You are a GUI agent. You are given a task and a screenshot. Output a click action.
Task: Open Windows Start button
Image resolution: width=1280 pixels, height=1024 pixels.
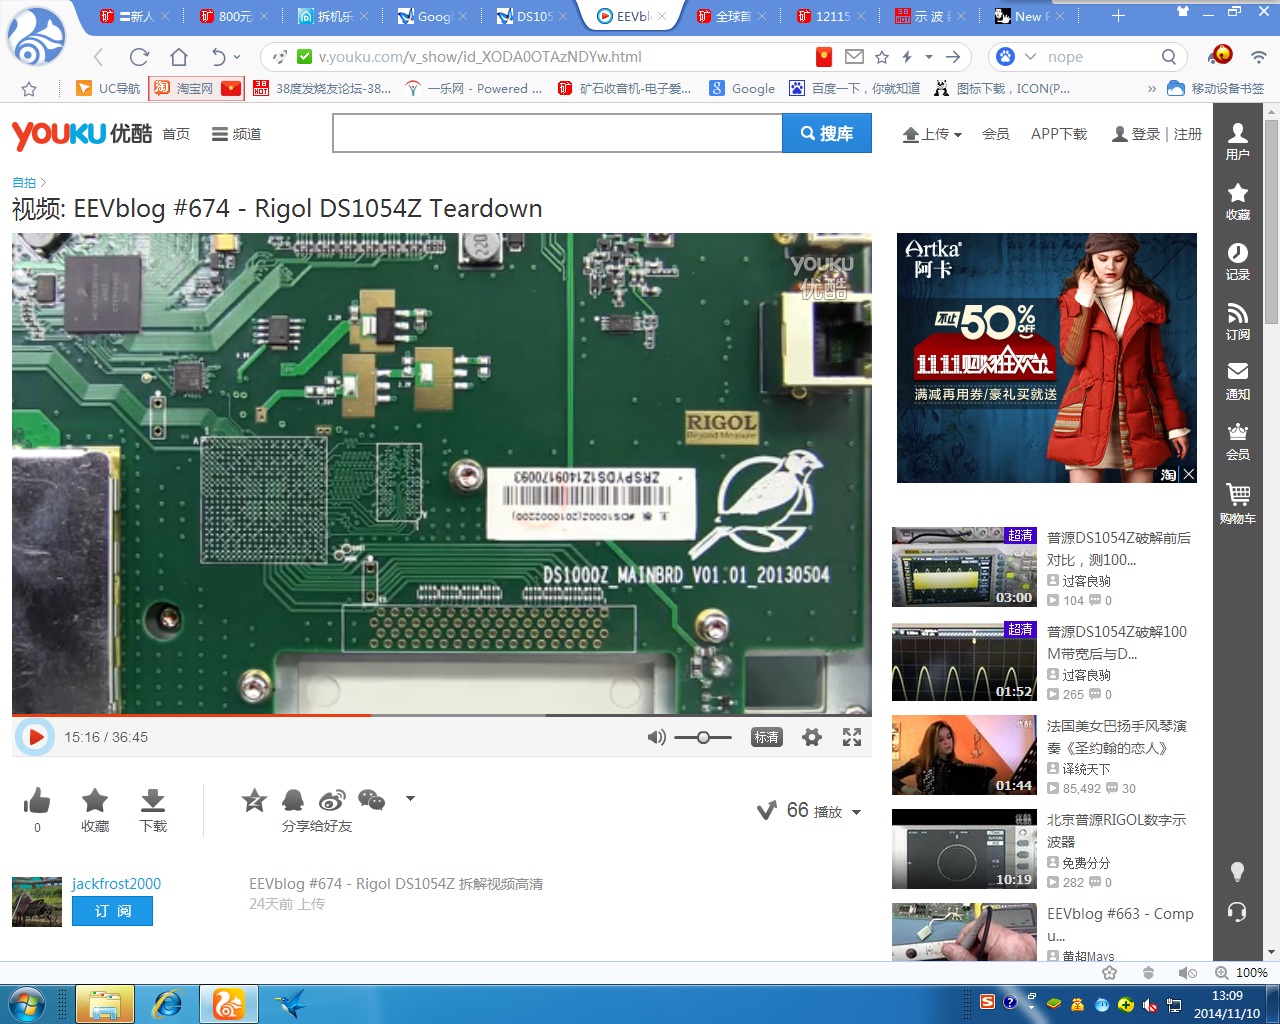tap(27, 1004)
